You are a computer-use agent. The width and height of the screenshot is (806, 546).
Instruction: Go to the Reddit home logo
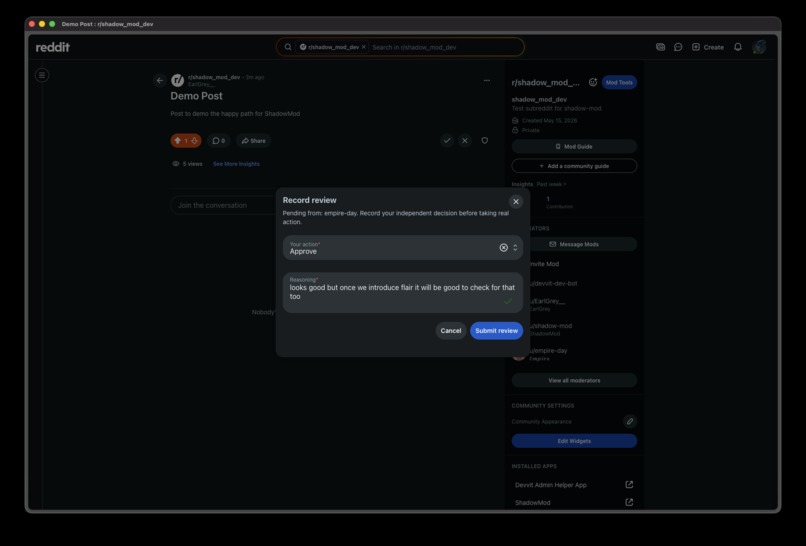pos(52,47)
